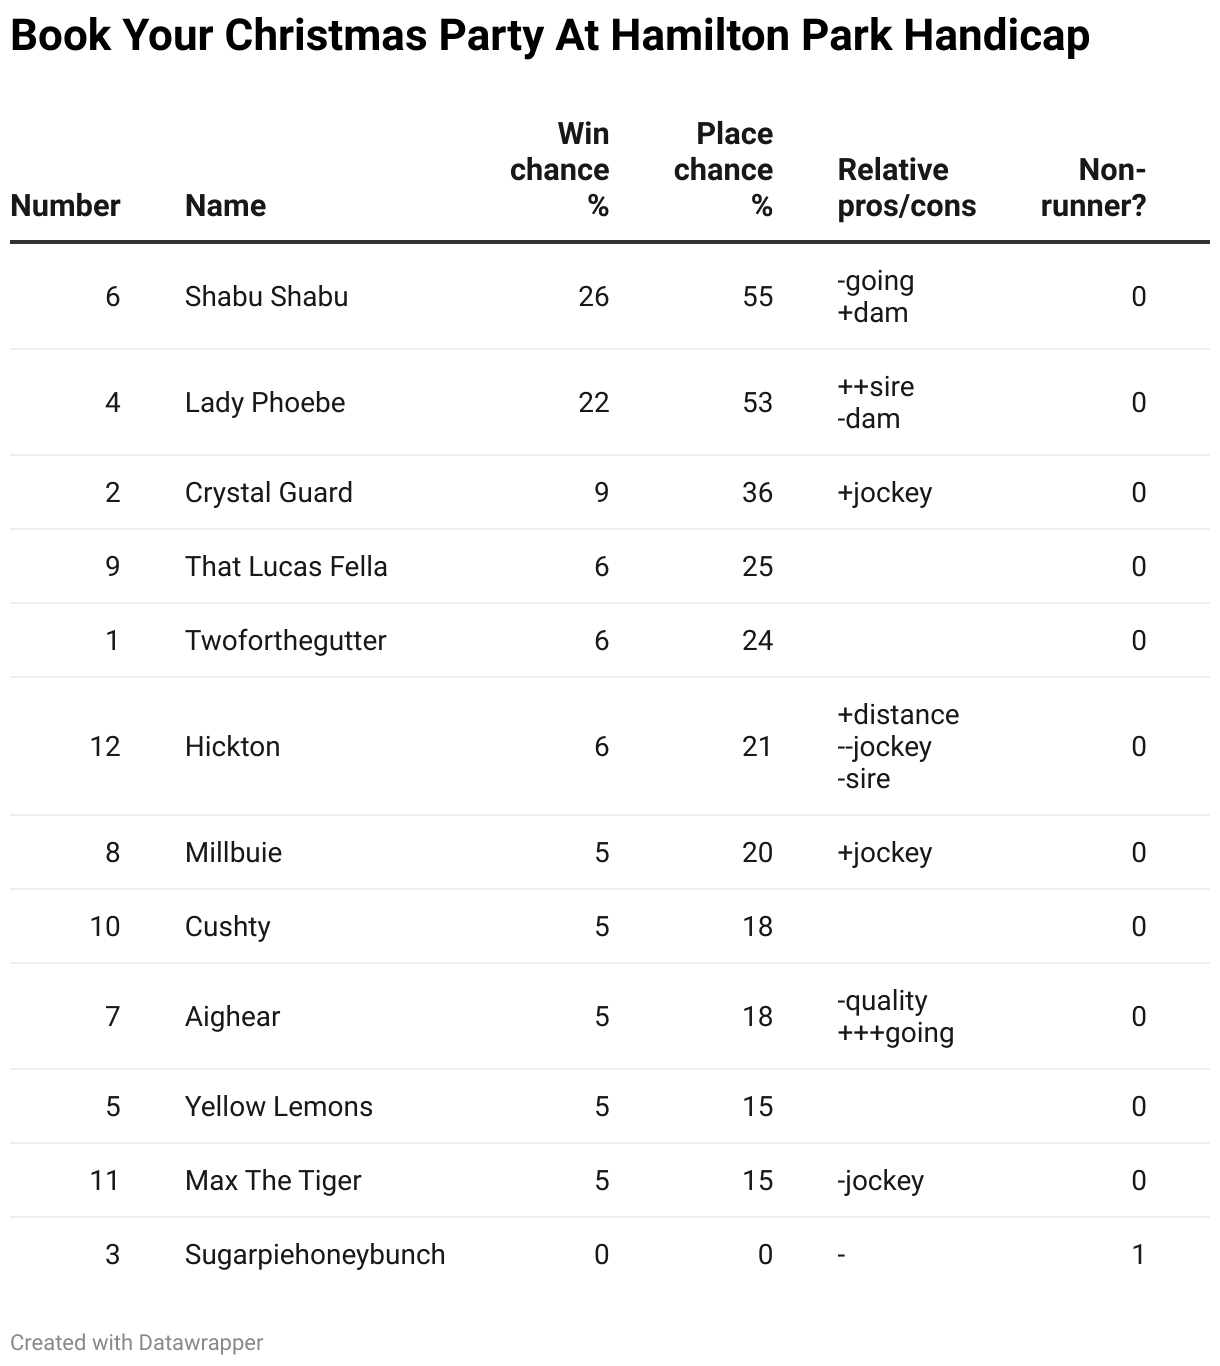The width and height of the screenshot is (1220, 1366).
Task: Click the Non-runner? column header
Action: pyautogui.click(x=1093, y=188)
